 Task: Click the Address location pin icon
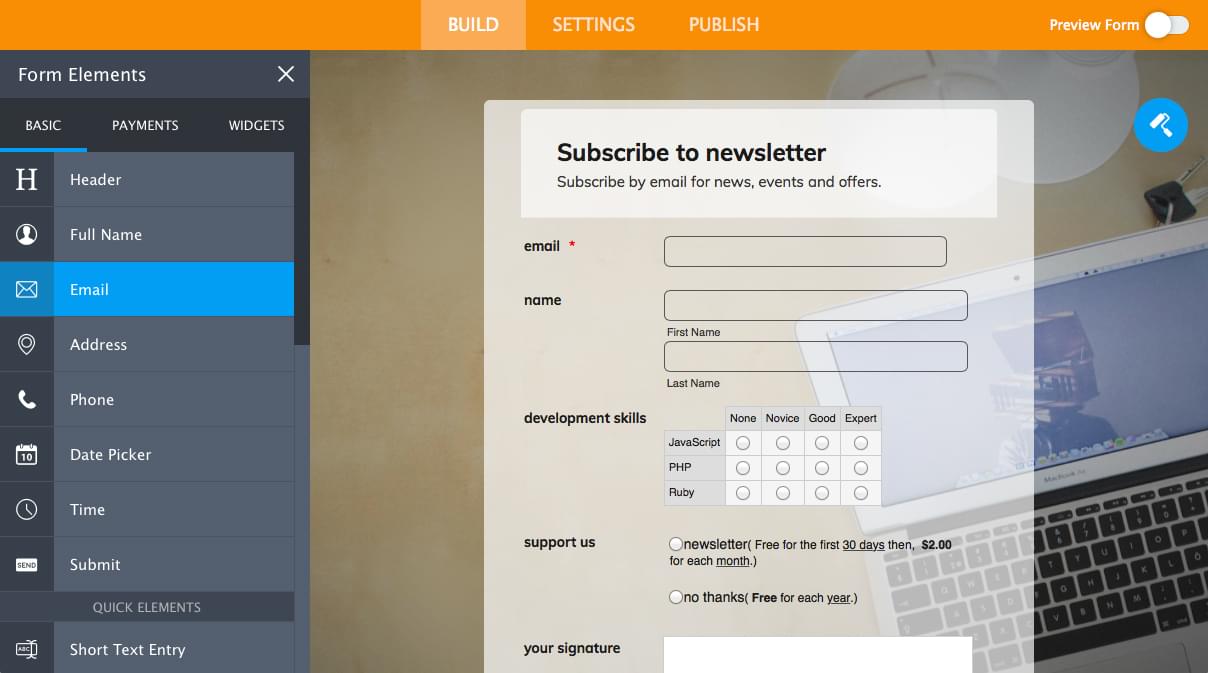tap(27, 344)
